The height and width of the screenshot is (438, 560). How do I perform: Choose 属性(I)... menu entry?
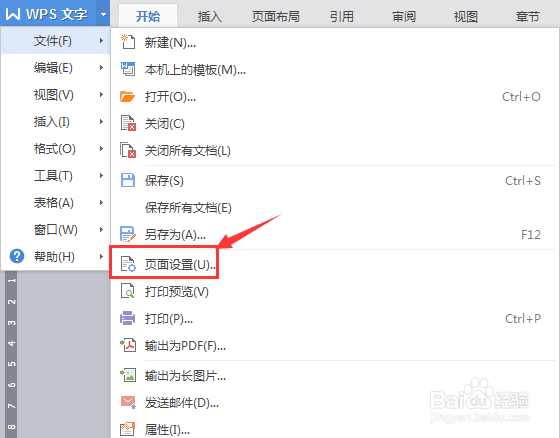point(335,429)
